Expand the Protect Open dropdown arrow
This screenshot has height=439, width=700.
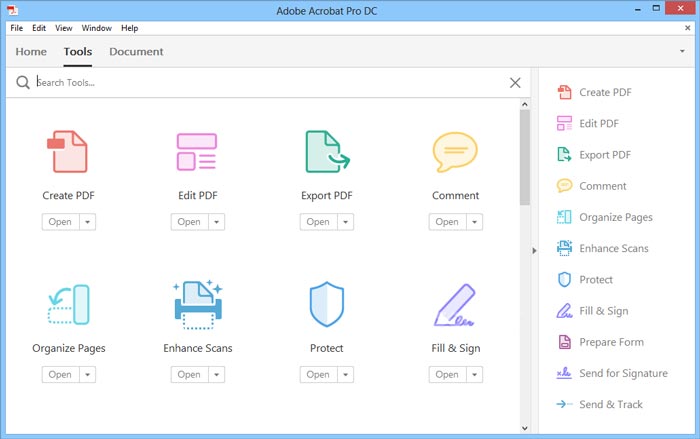(x=346, y=375)
